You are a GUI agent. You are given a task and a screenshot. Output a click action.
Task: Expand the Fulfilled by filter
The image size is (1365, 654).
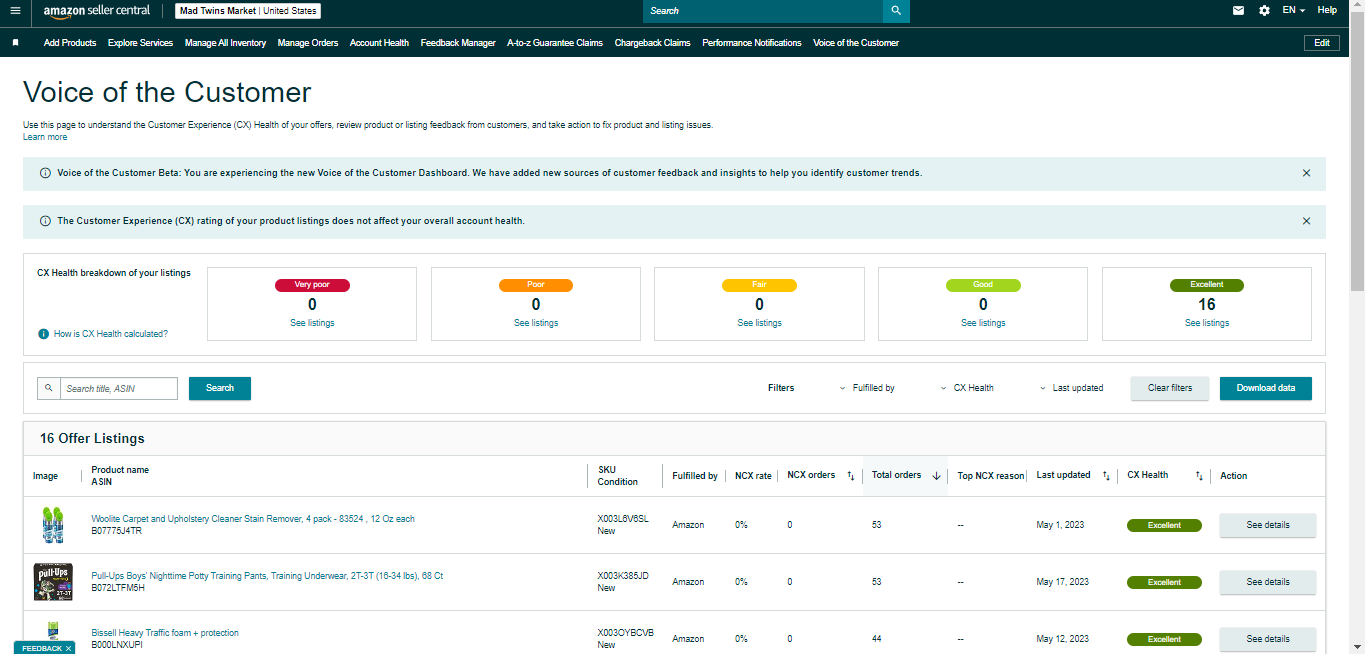click(x=867, y=388)
